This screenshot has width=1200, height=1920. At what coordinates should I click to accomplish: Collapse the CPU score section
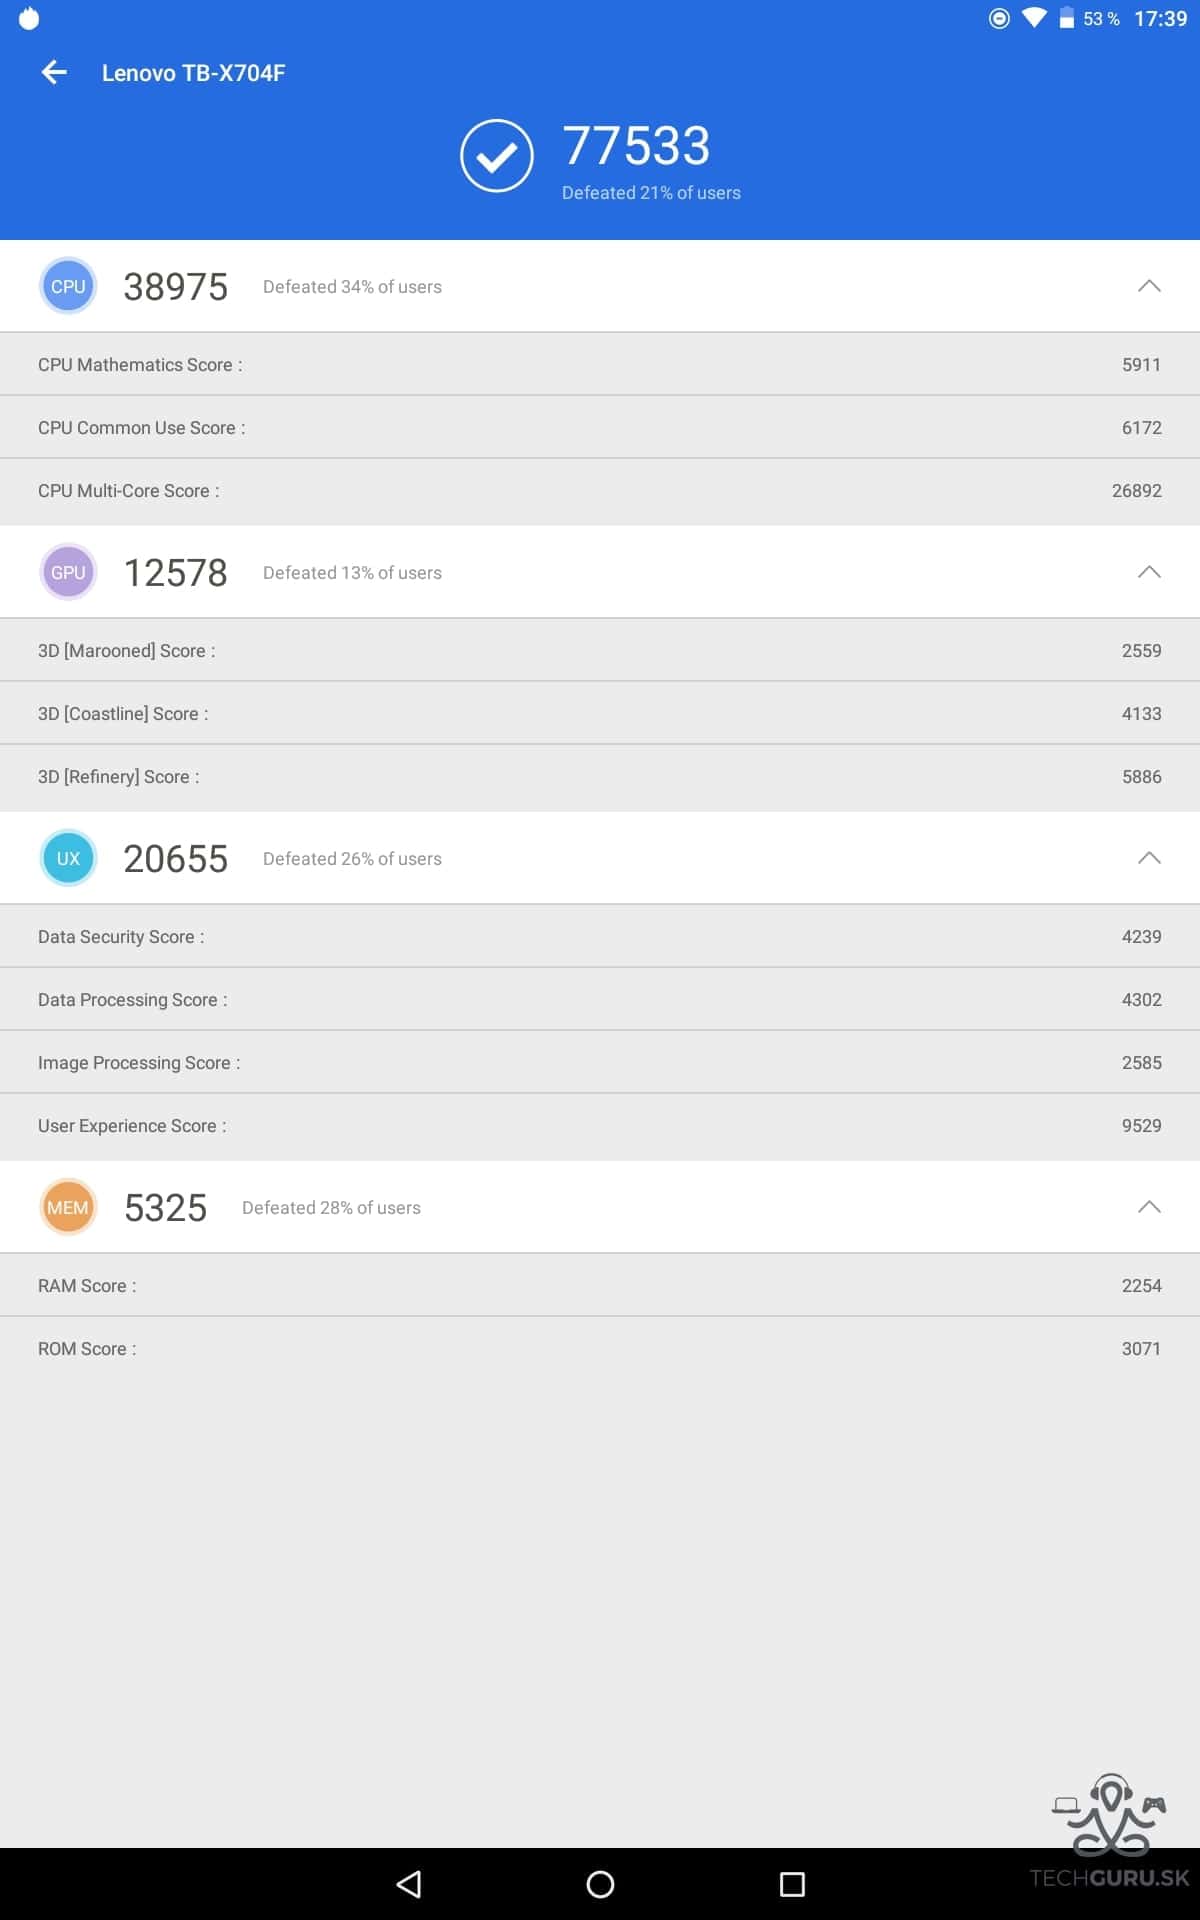click(1149, 286)
